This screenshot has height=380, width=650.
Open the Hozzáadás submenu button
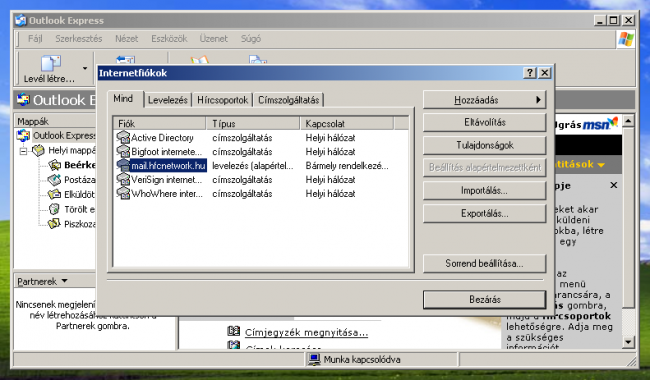tap(484, 100)
